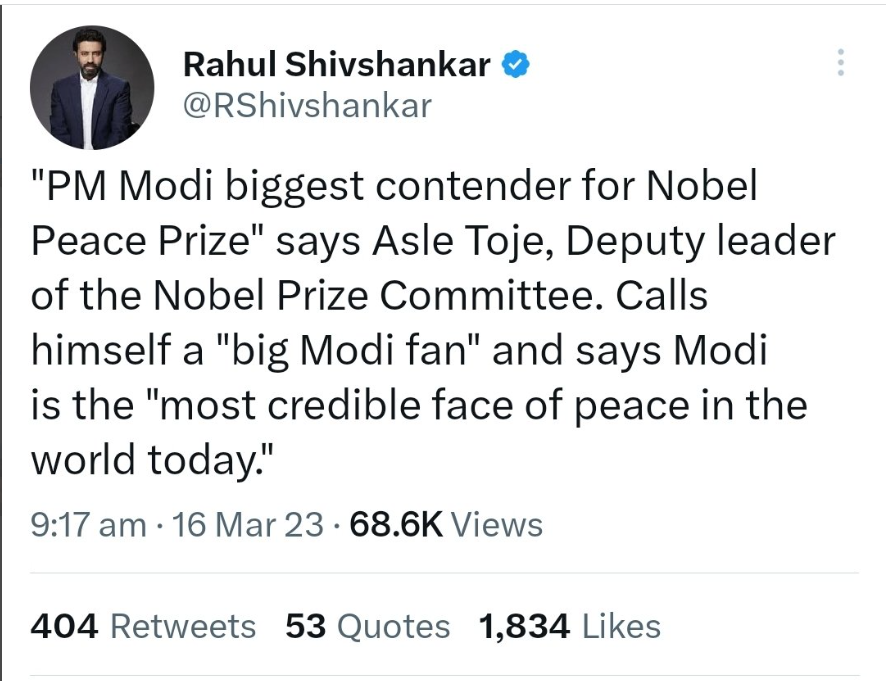Open the three-dot more options menu
This screenshot has height=681, width=886.
tap(841, 62)
